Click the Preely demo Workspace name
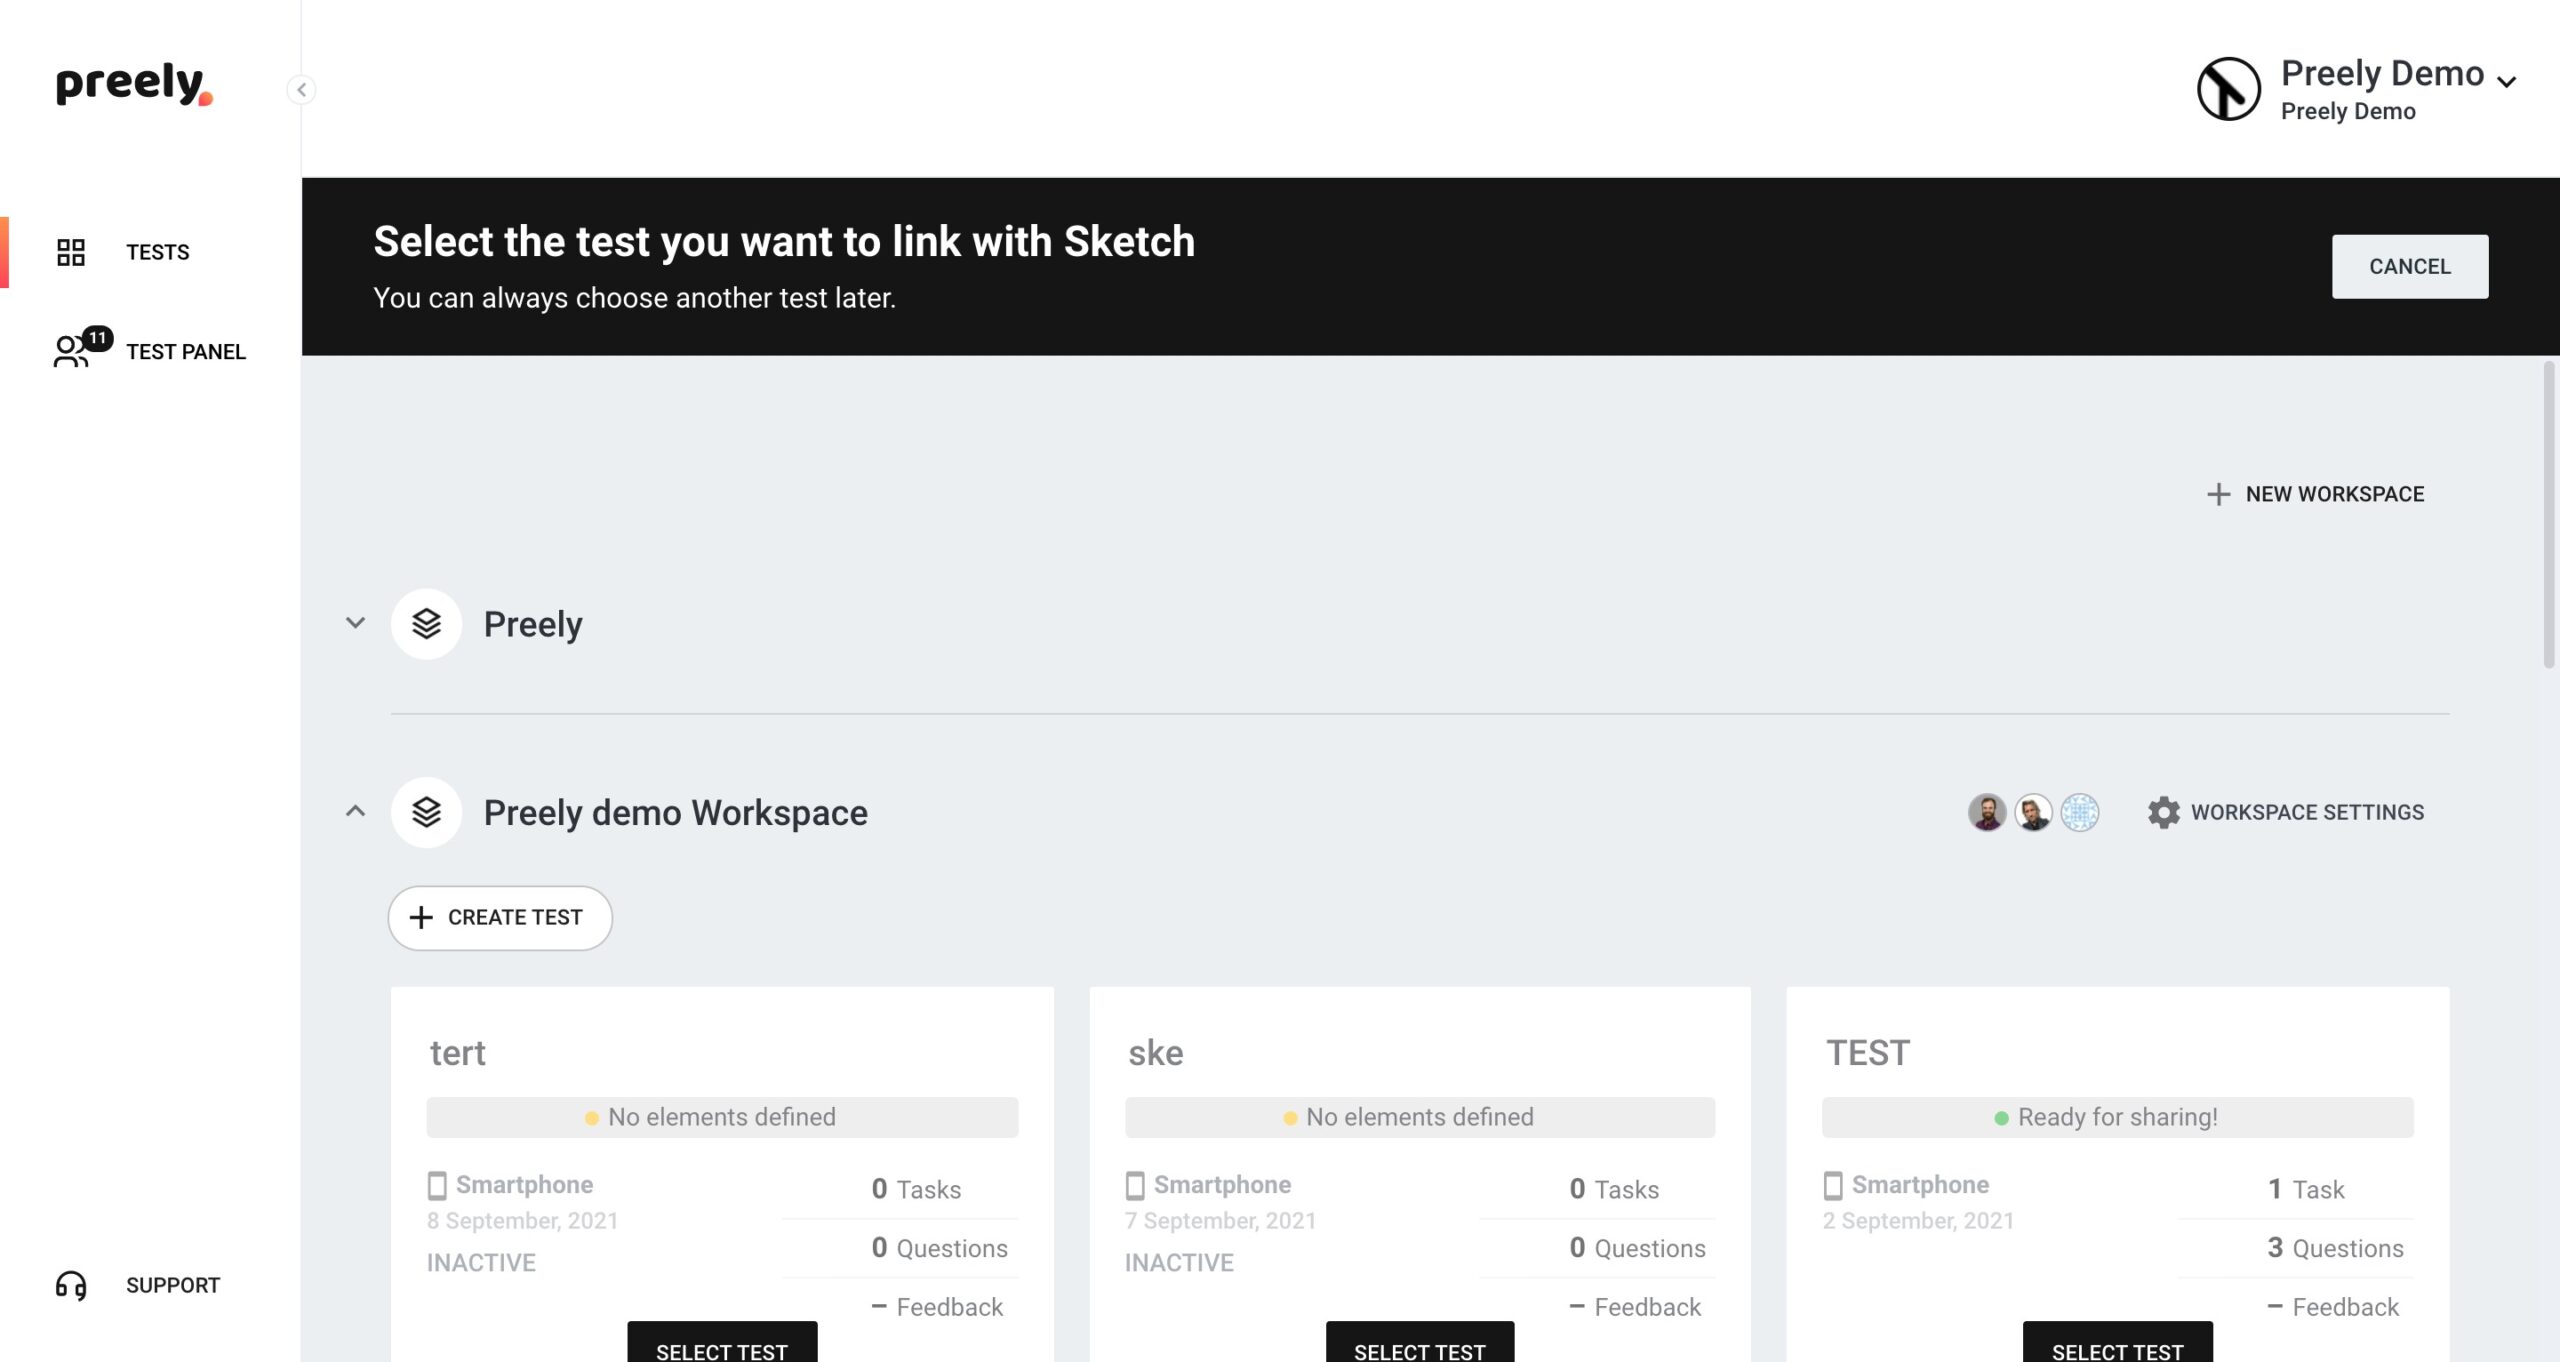The image size is (2560, 1362). click(676, 813)
